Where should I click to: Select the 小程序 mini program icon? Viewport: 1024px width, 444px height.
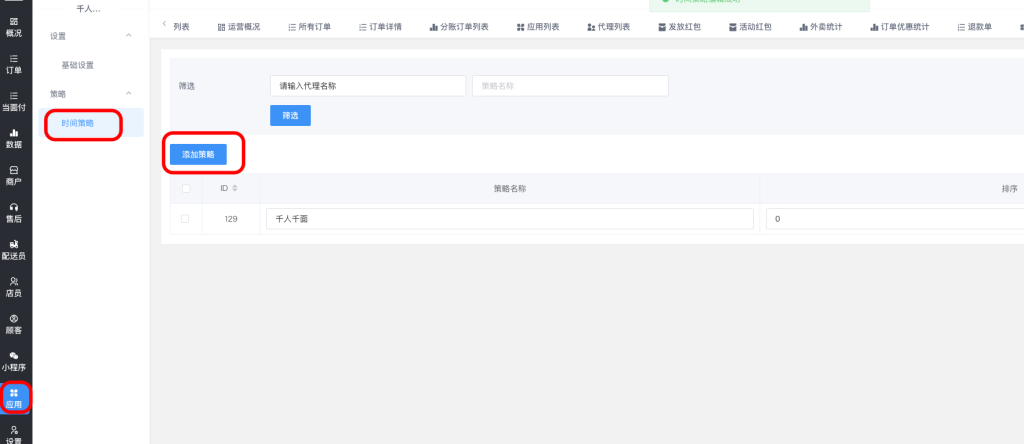(x=14, y=360)
